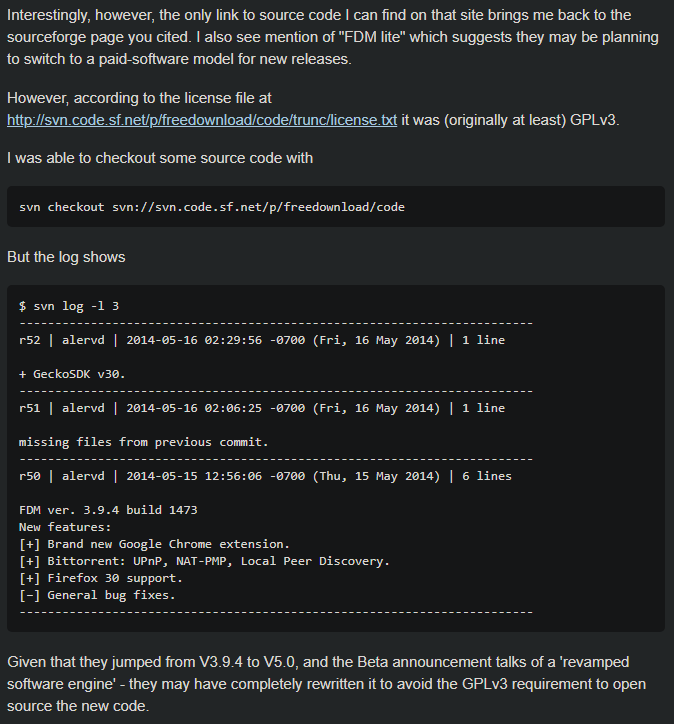Click the 'Given that they jumped' closing paragraph
This screenshot has height=724, width=674.
[326, 684]
